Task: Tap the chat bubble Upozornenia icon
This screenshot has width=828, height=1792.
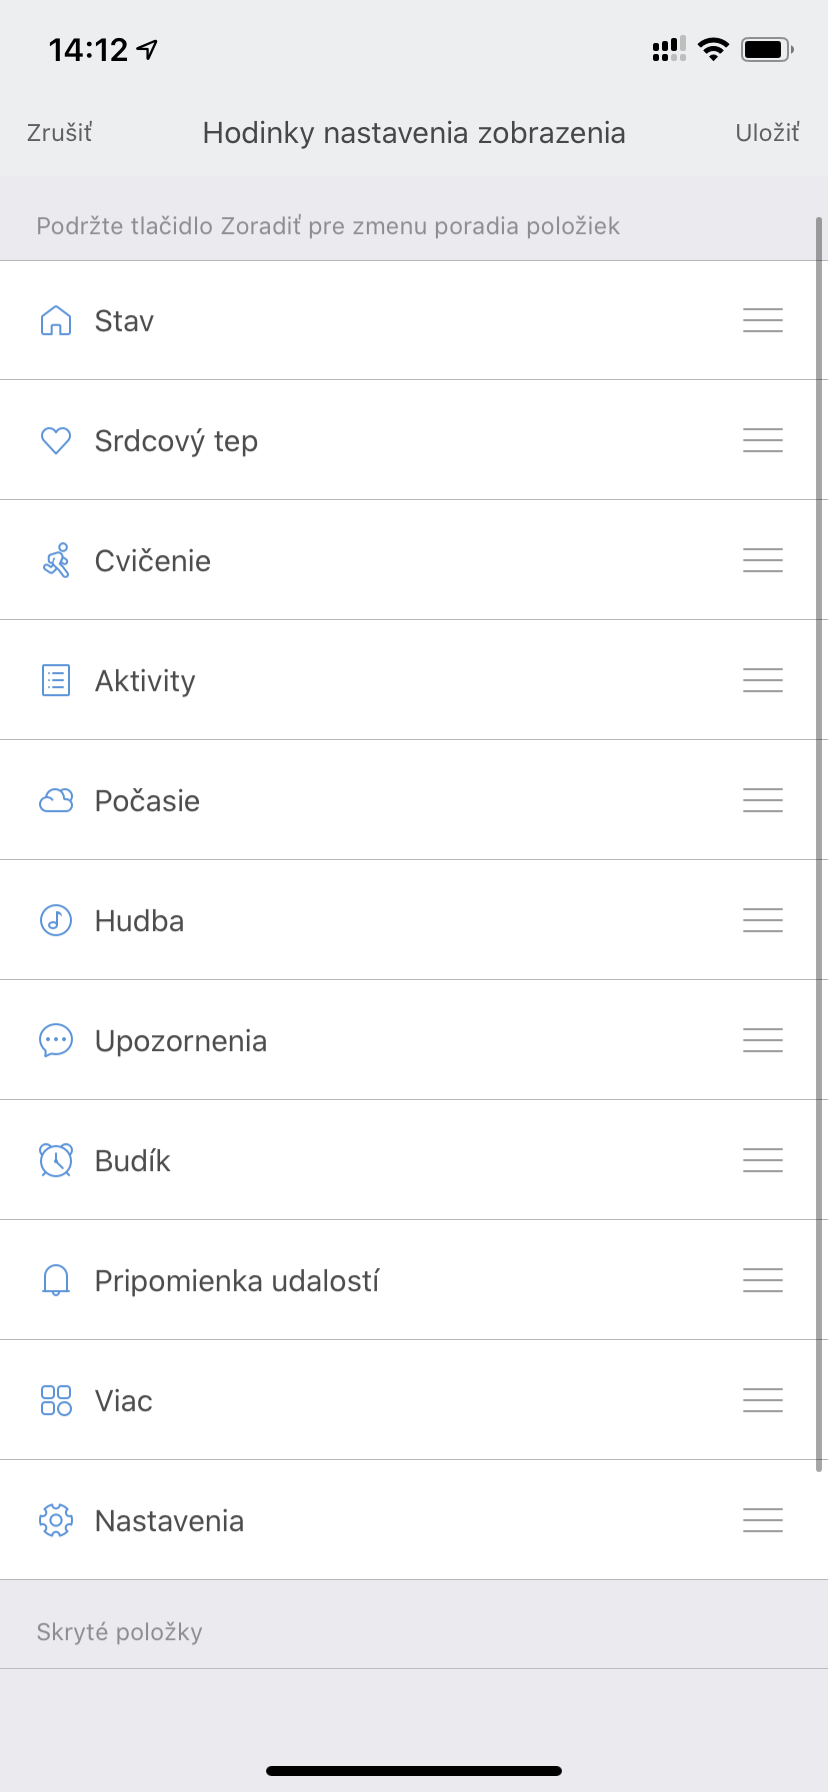Action: [x=56, y=1040]
